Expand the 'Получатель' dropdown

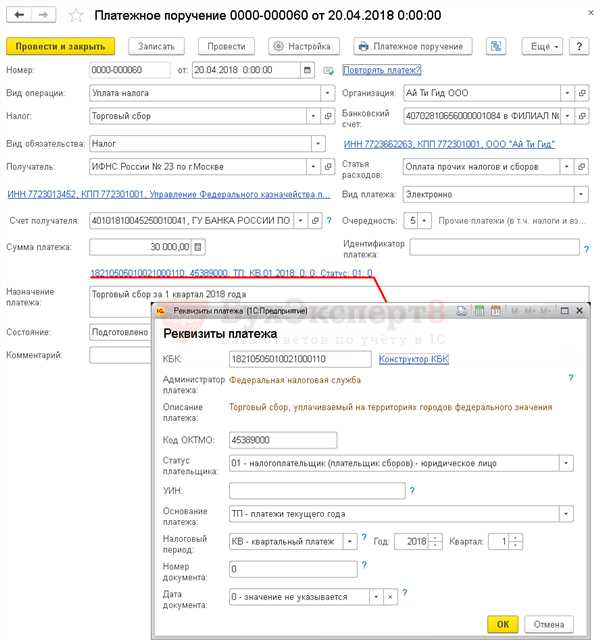[313, 166]
